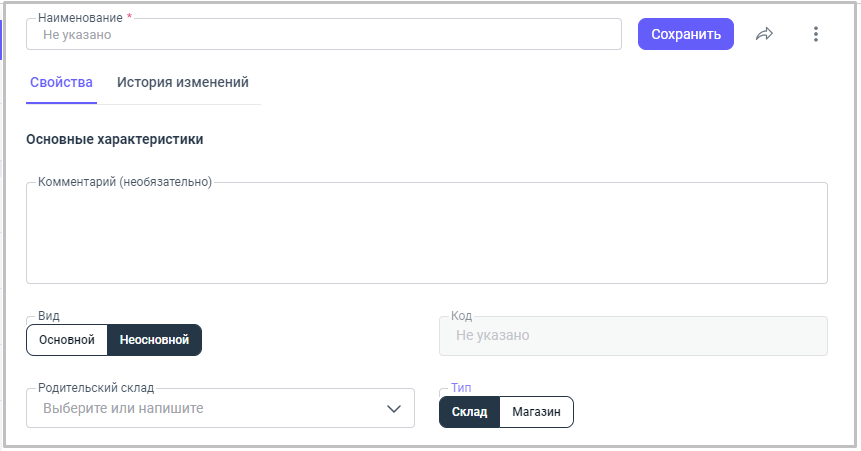Click the share arrow icon
This screenshot has height=451, width=861.
coord(765,34)
